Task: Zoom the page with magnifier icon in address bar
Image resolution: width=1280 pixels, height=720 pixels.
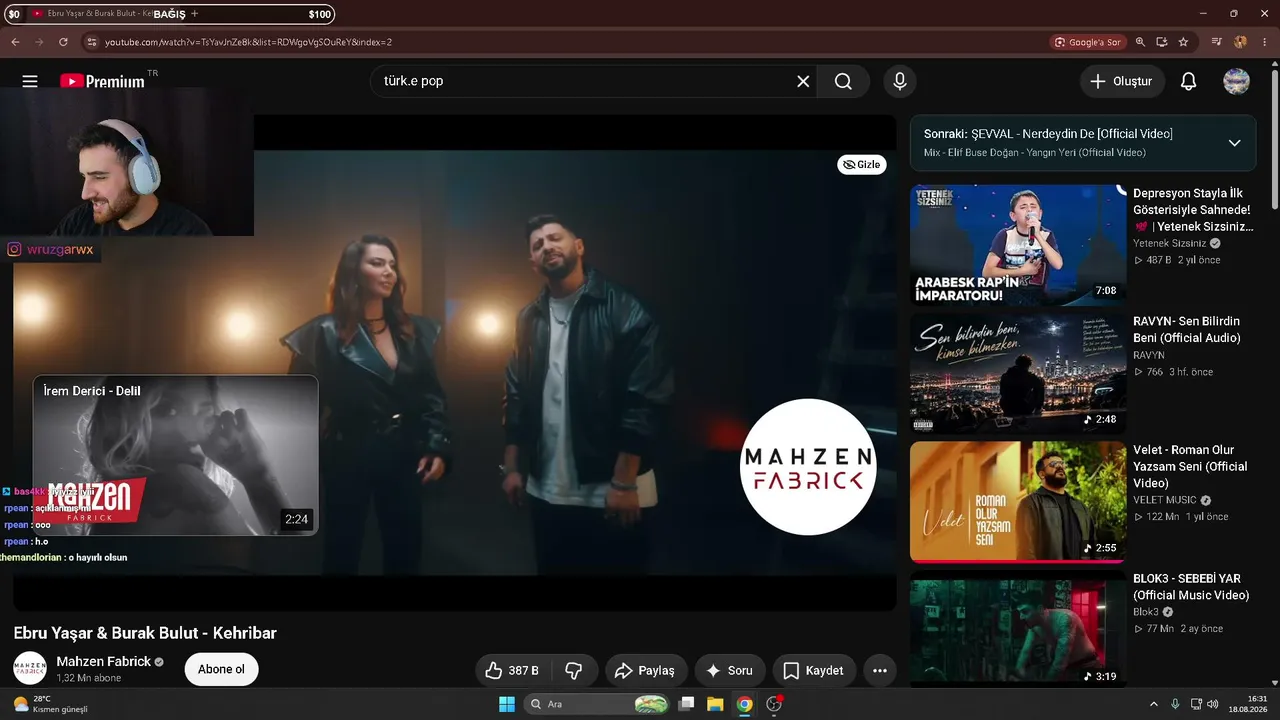Action: point(1140,42)
